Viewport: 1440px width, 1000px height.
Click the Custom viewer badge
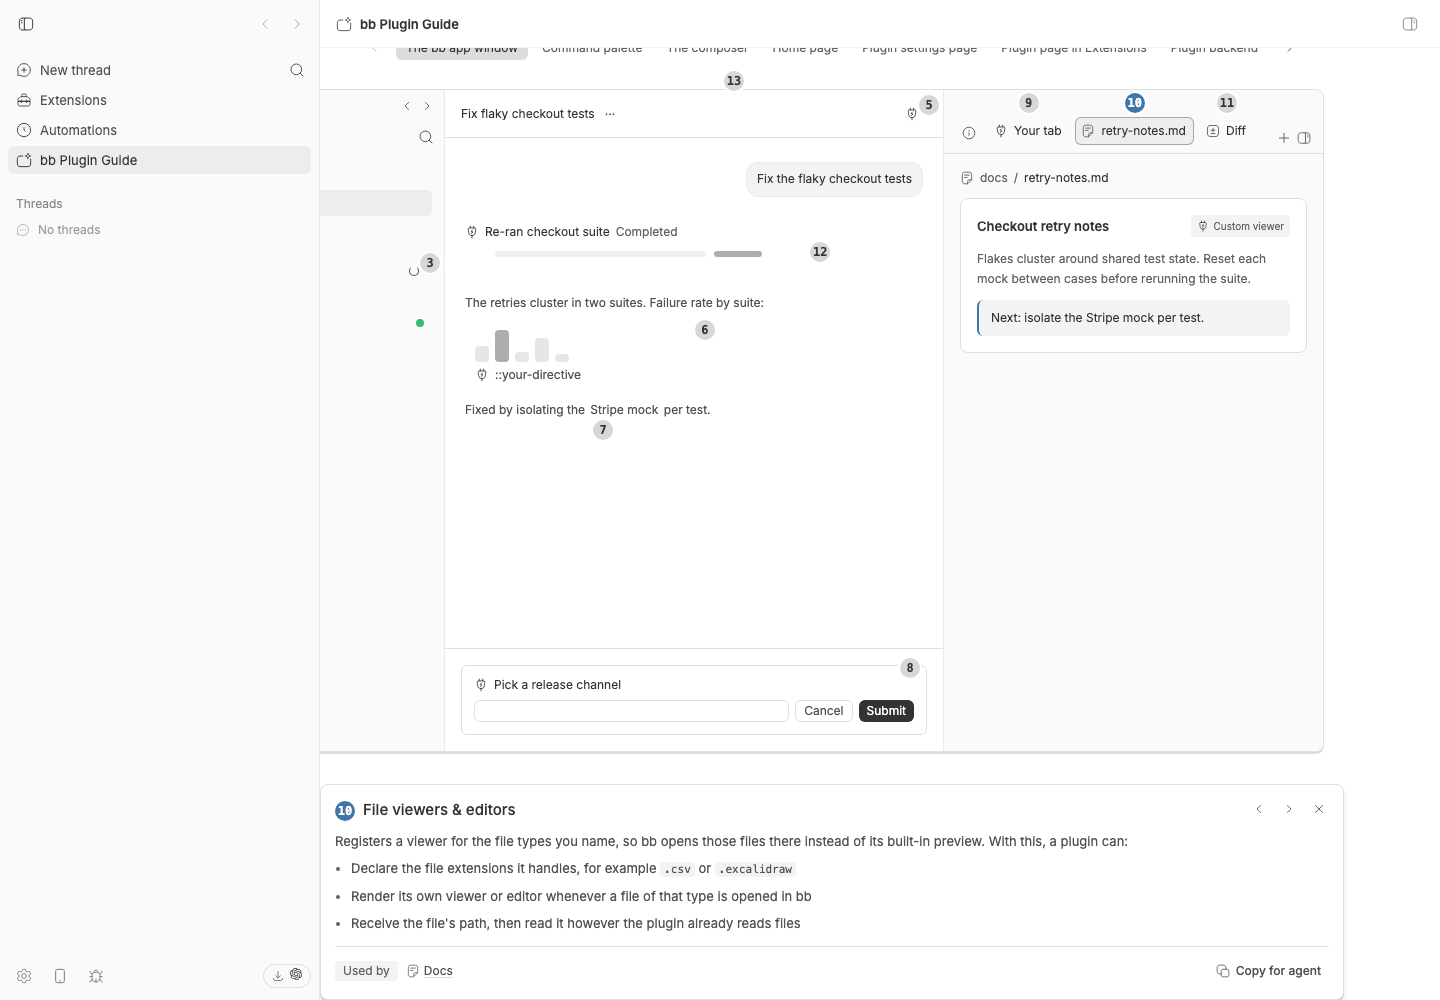(x=1240, y=226)
